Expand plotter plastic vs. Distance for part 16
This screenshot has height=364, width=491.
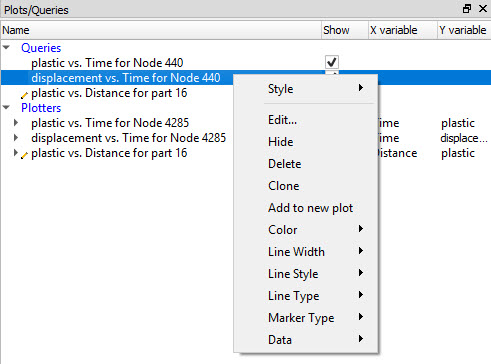coord(16,153)
